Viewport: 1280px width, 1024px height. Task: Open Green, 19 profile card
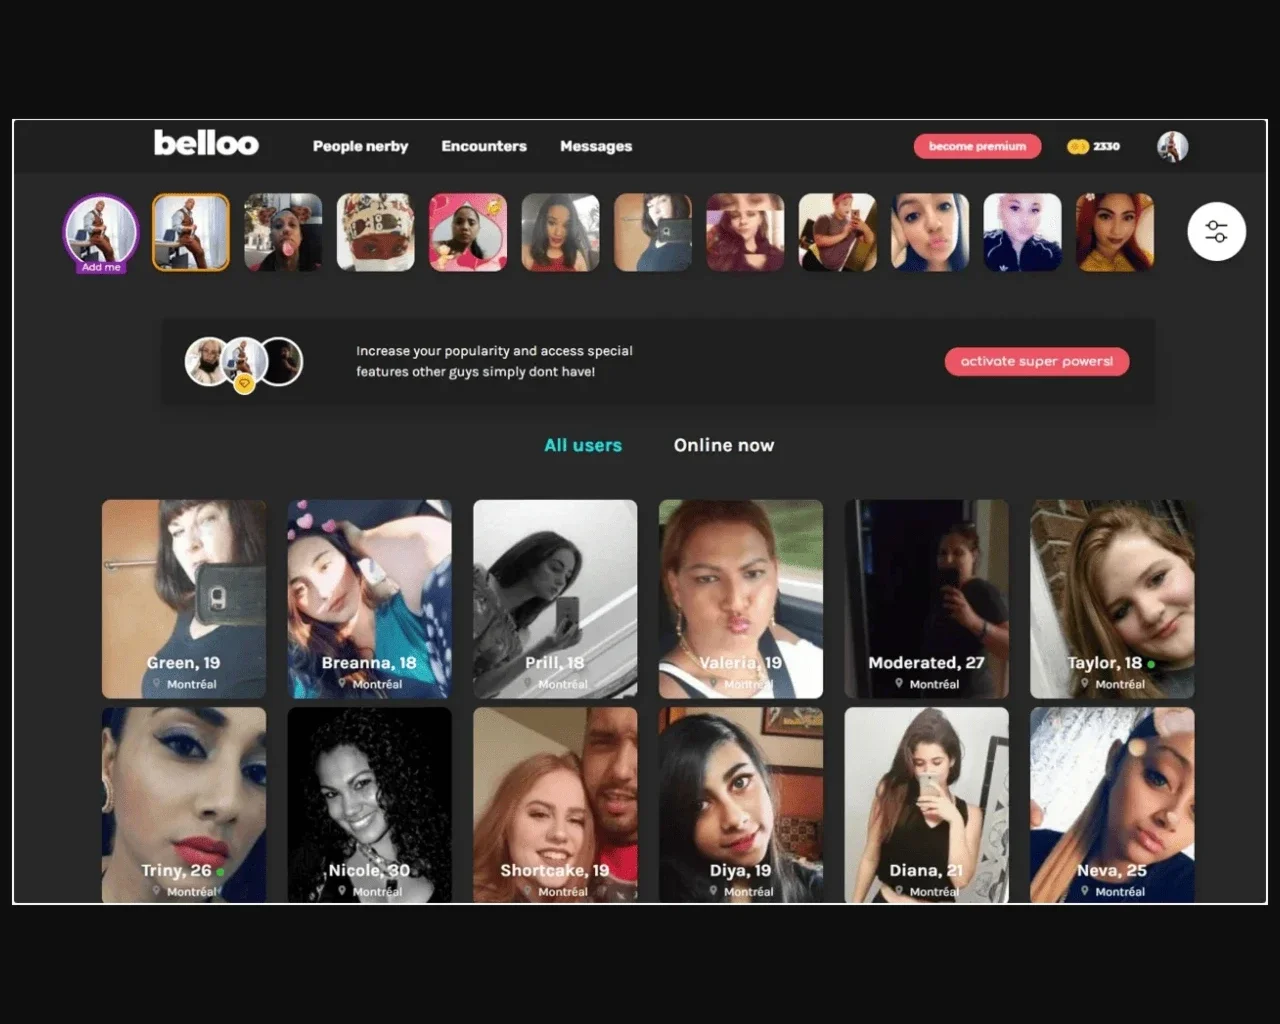click(x=184, y=599)
